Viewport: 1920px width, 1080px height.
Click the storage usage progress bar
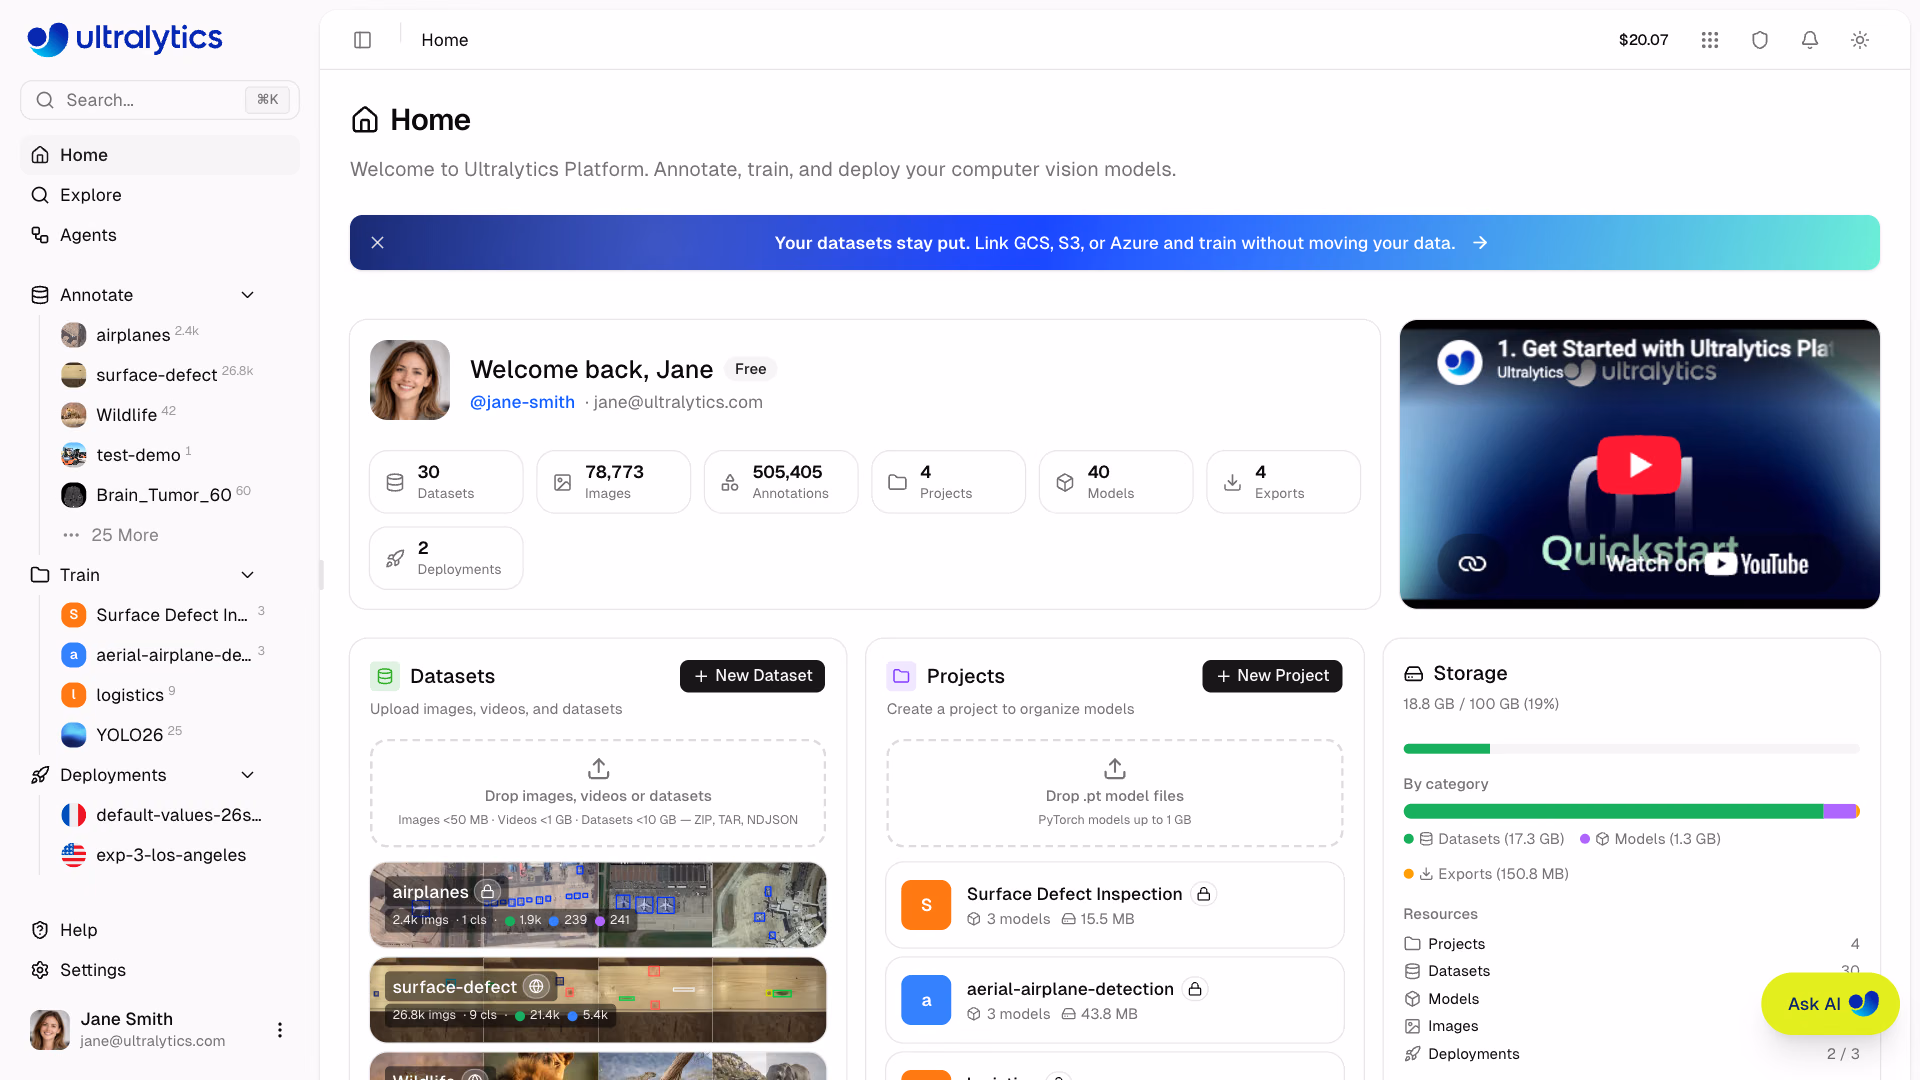click(1631, 749)
